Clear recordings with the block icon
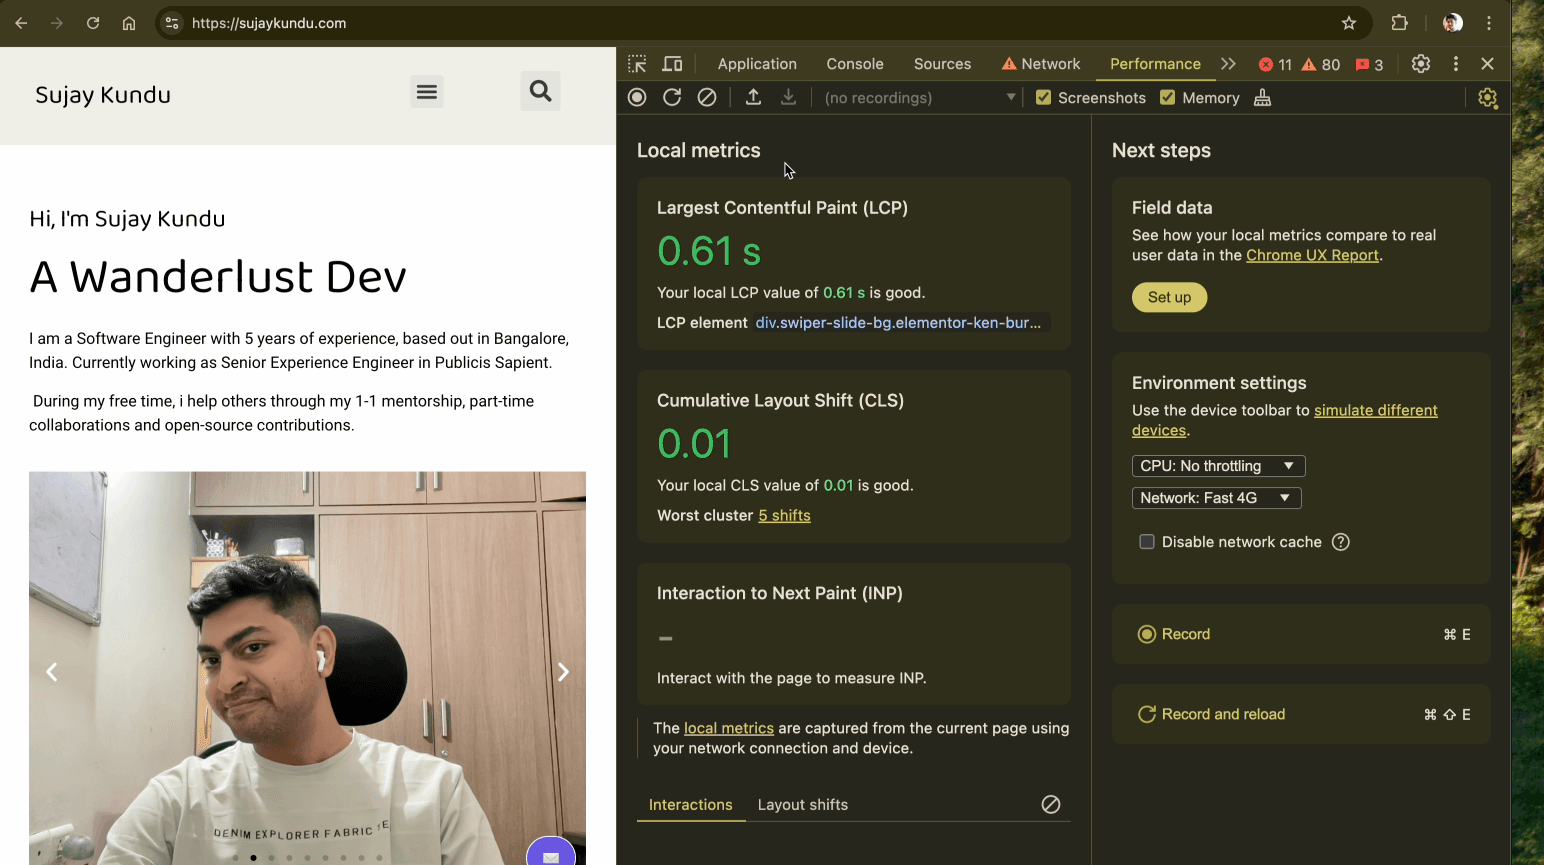Screen dimensions: 1544x865 [707, 97]
